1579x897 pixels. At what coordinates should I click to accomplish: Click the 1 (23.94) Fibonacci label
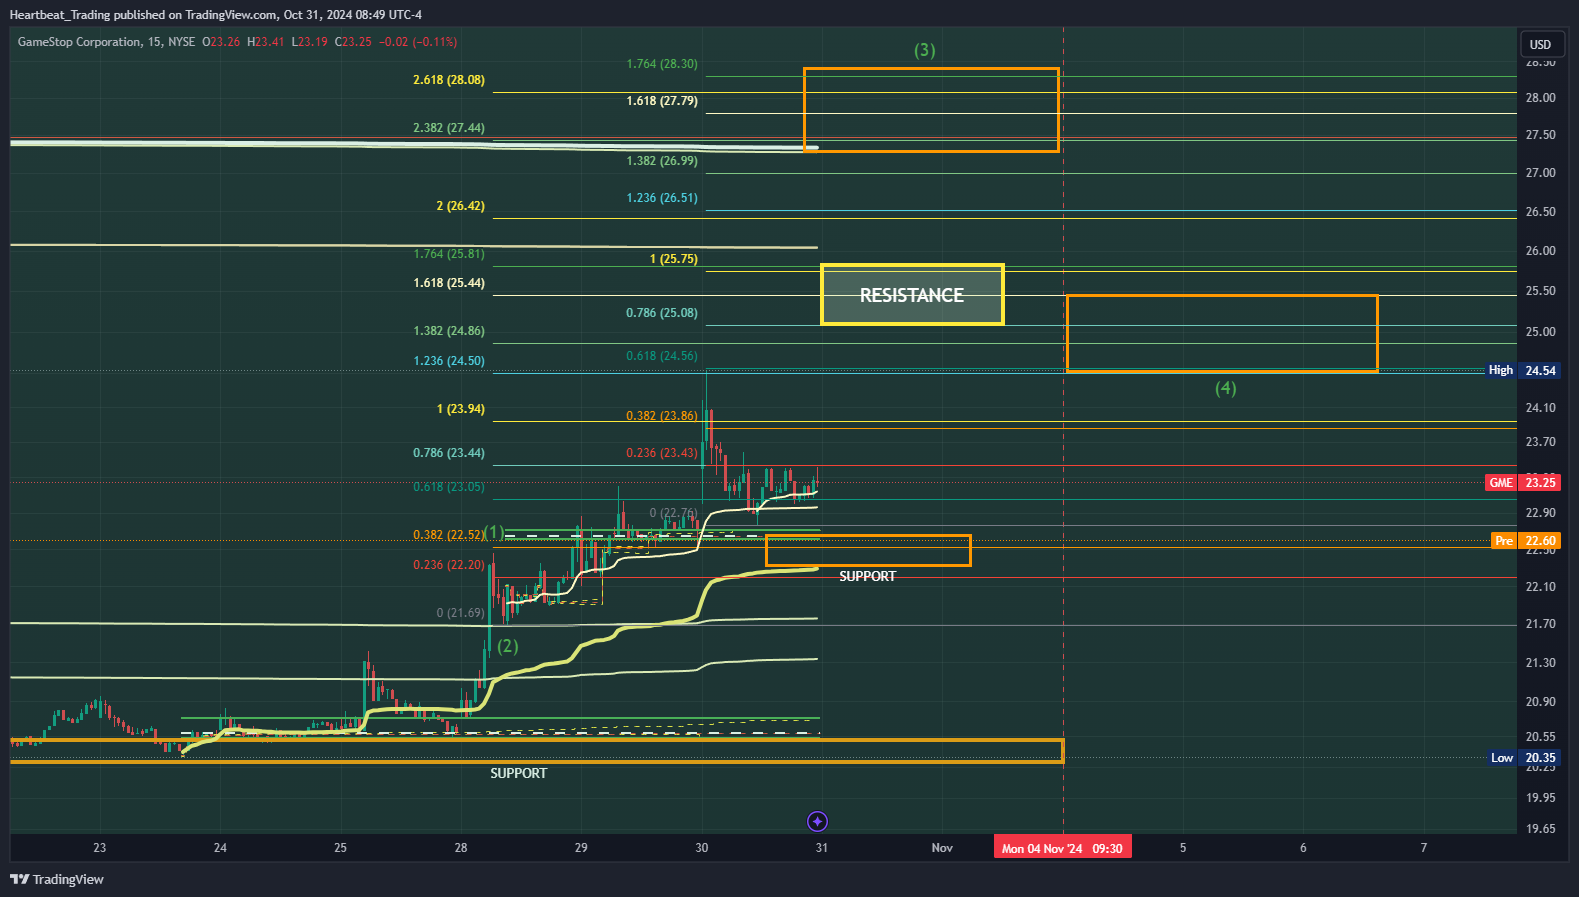click(x=460, y=409)
